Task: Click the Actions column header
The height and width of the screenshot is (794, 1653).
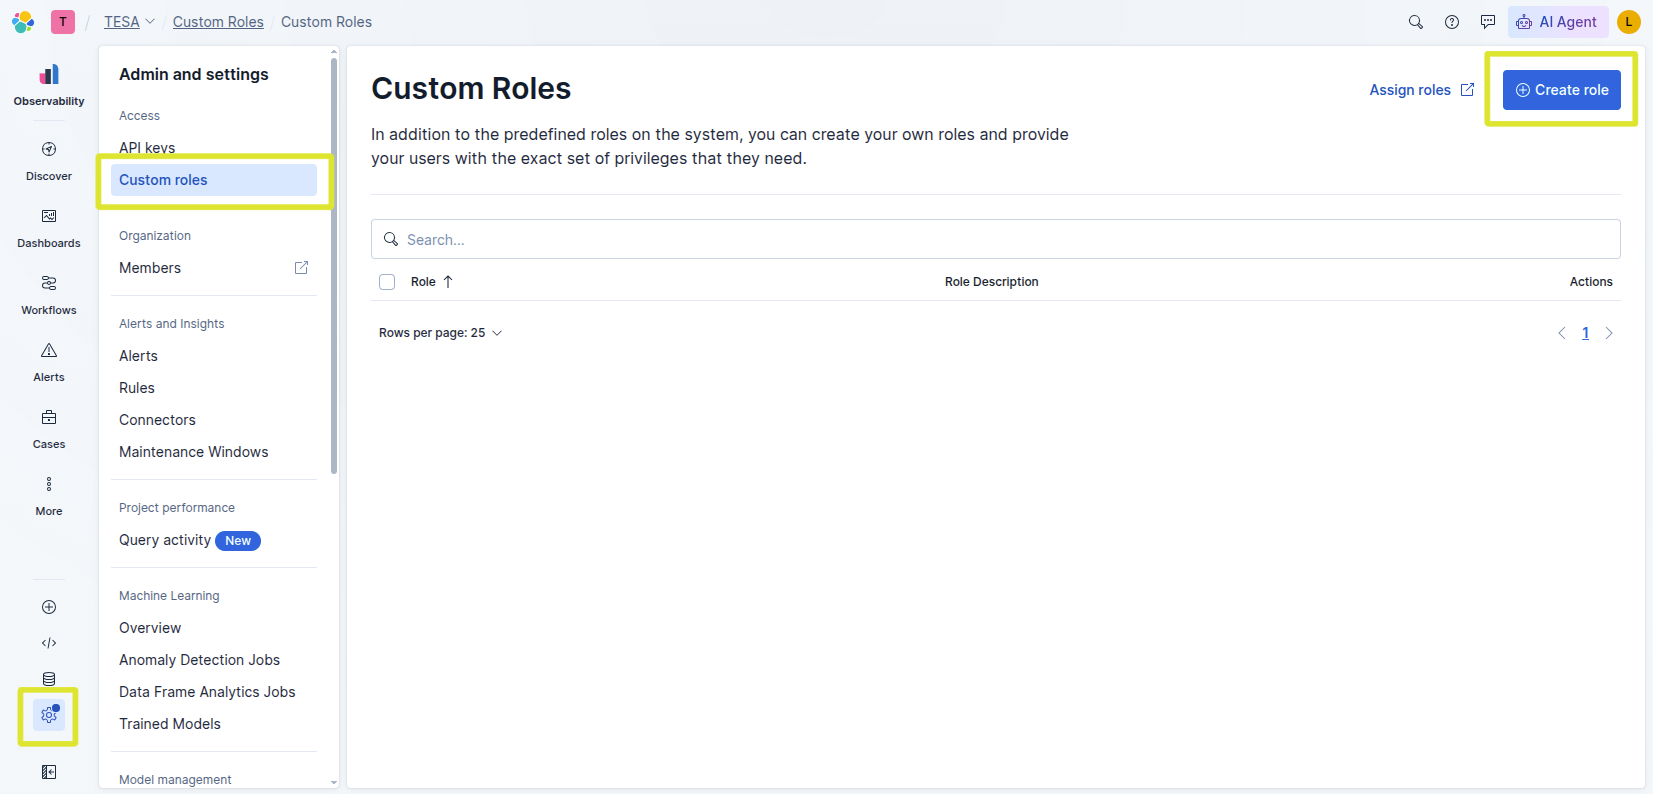Action: [x=1591, y=282]
